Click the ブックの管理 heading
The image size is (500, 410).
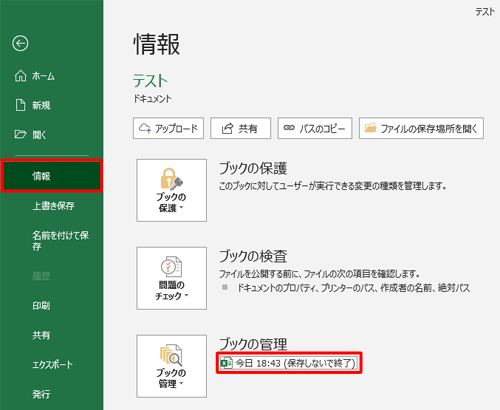(x=253, y=344)
